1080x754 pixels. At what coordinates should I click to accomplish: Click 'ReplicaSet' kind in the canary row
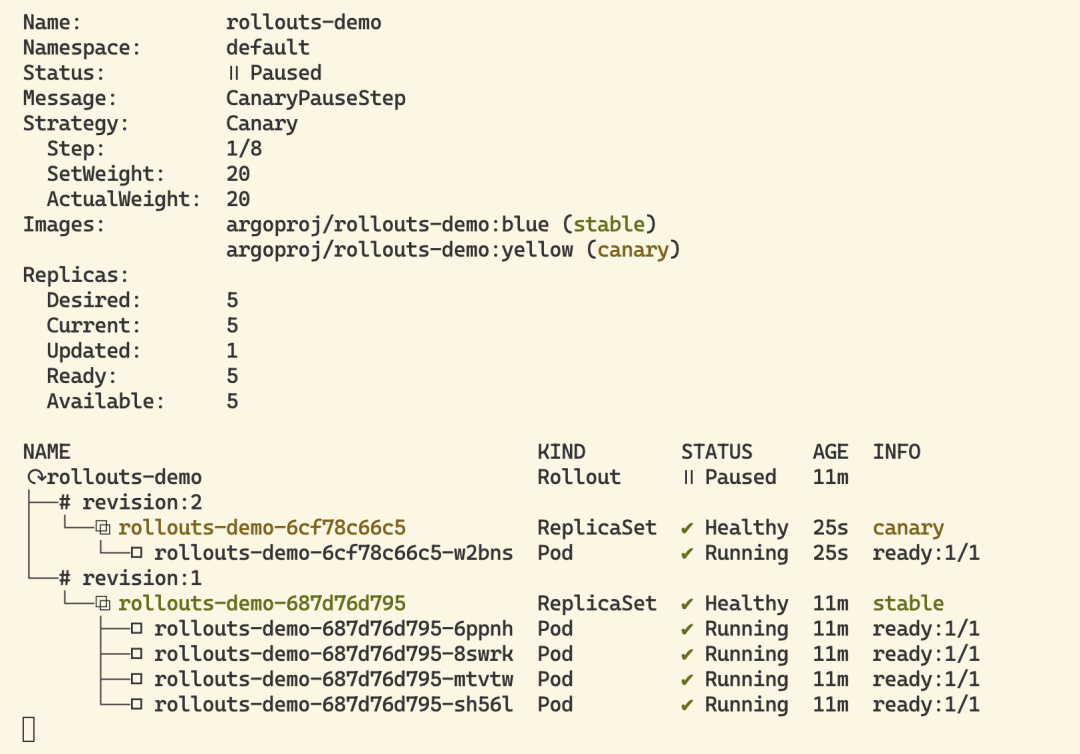tap(597, 528)
